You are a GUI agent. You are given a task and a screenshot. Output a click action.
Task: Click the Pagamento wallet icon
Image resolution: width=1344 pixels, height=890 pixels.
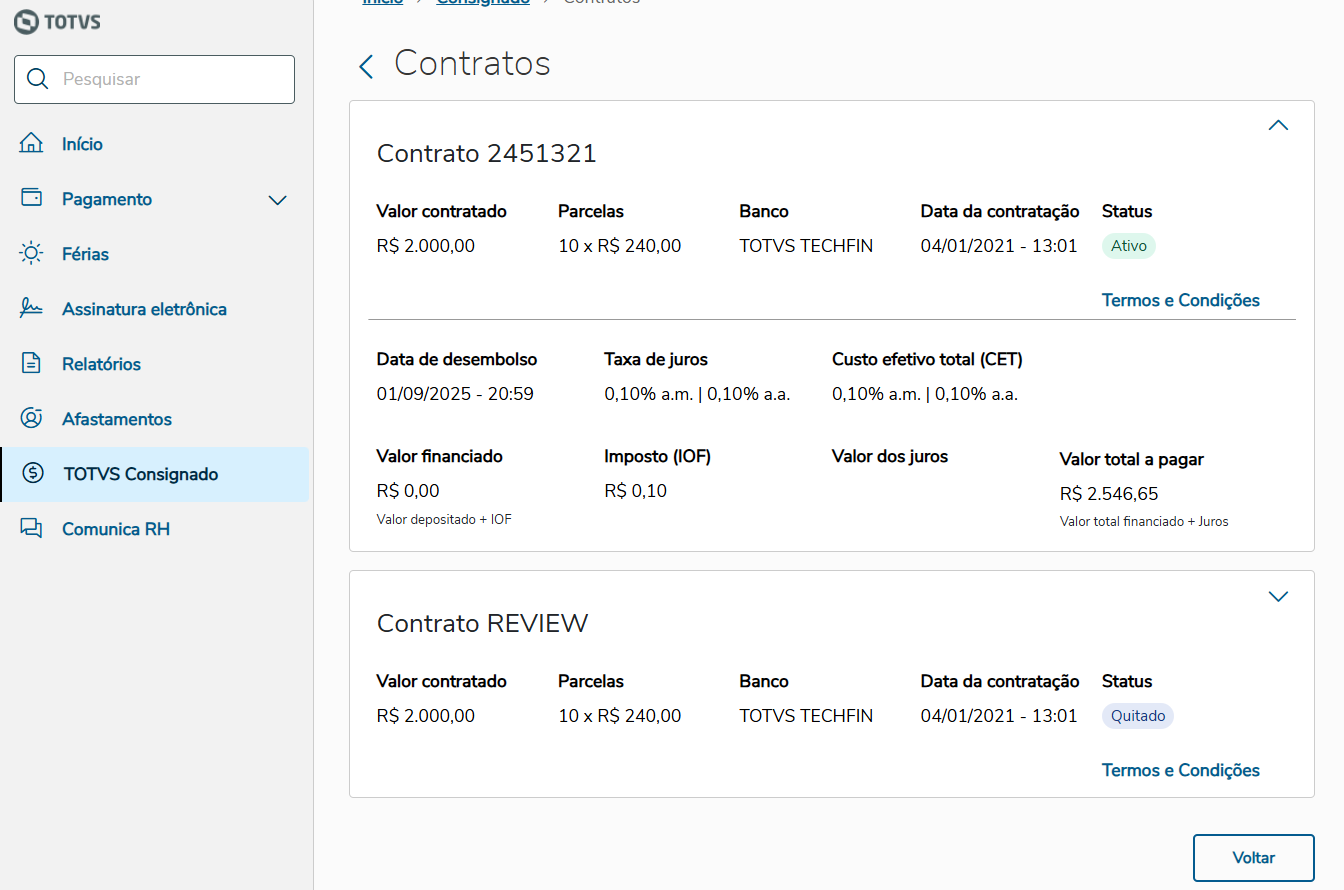[32, 198]
